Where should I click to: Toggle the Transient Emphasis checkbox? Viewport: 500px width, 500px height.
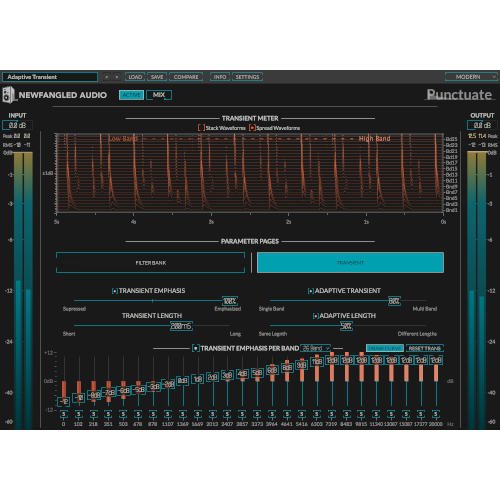115,291
